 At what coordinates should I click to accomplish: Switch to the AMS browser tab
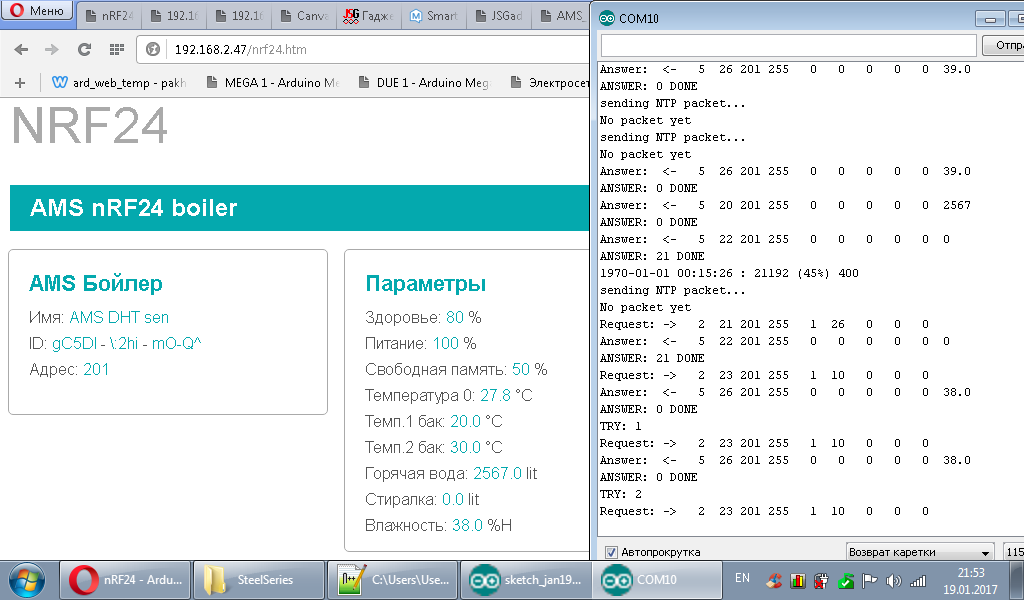coord(562,16)
